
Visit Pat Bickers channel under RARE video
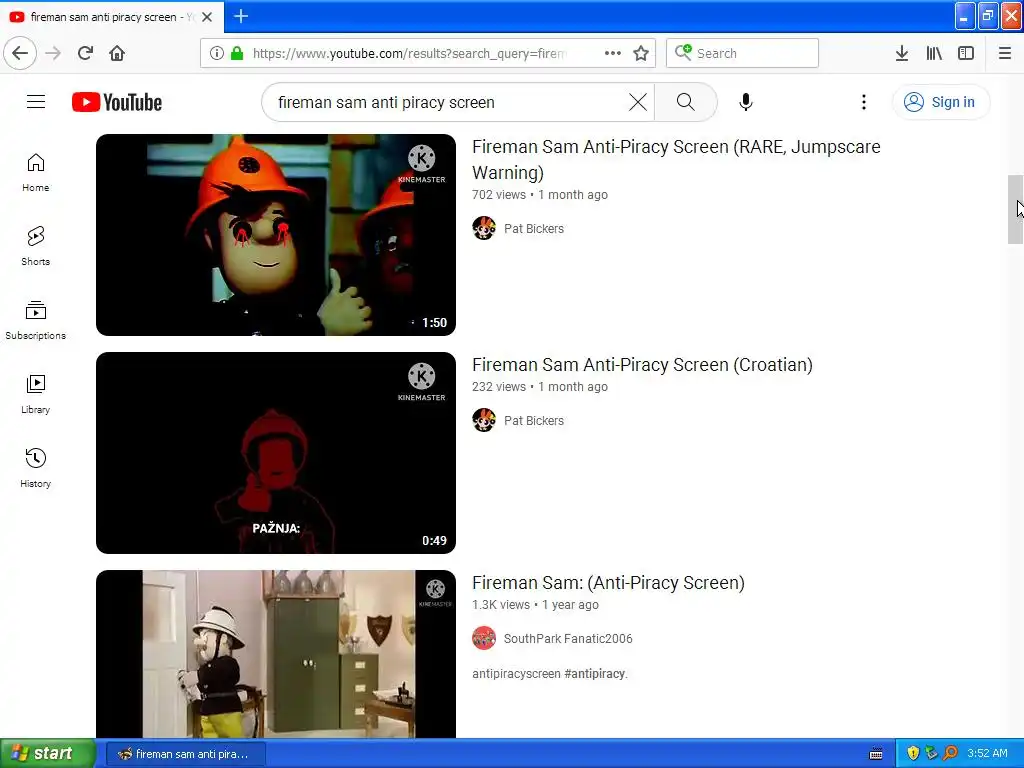(534, 229)
